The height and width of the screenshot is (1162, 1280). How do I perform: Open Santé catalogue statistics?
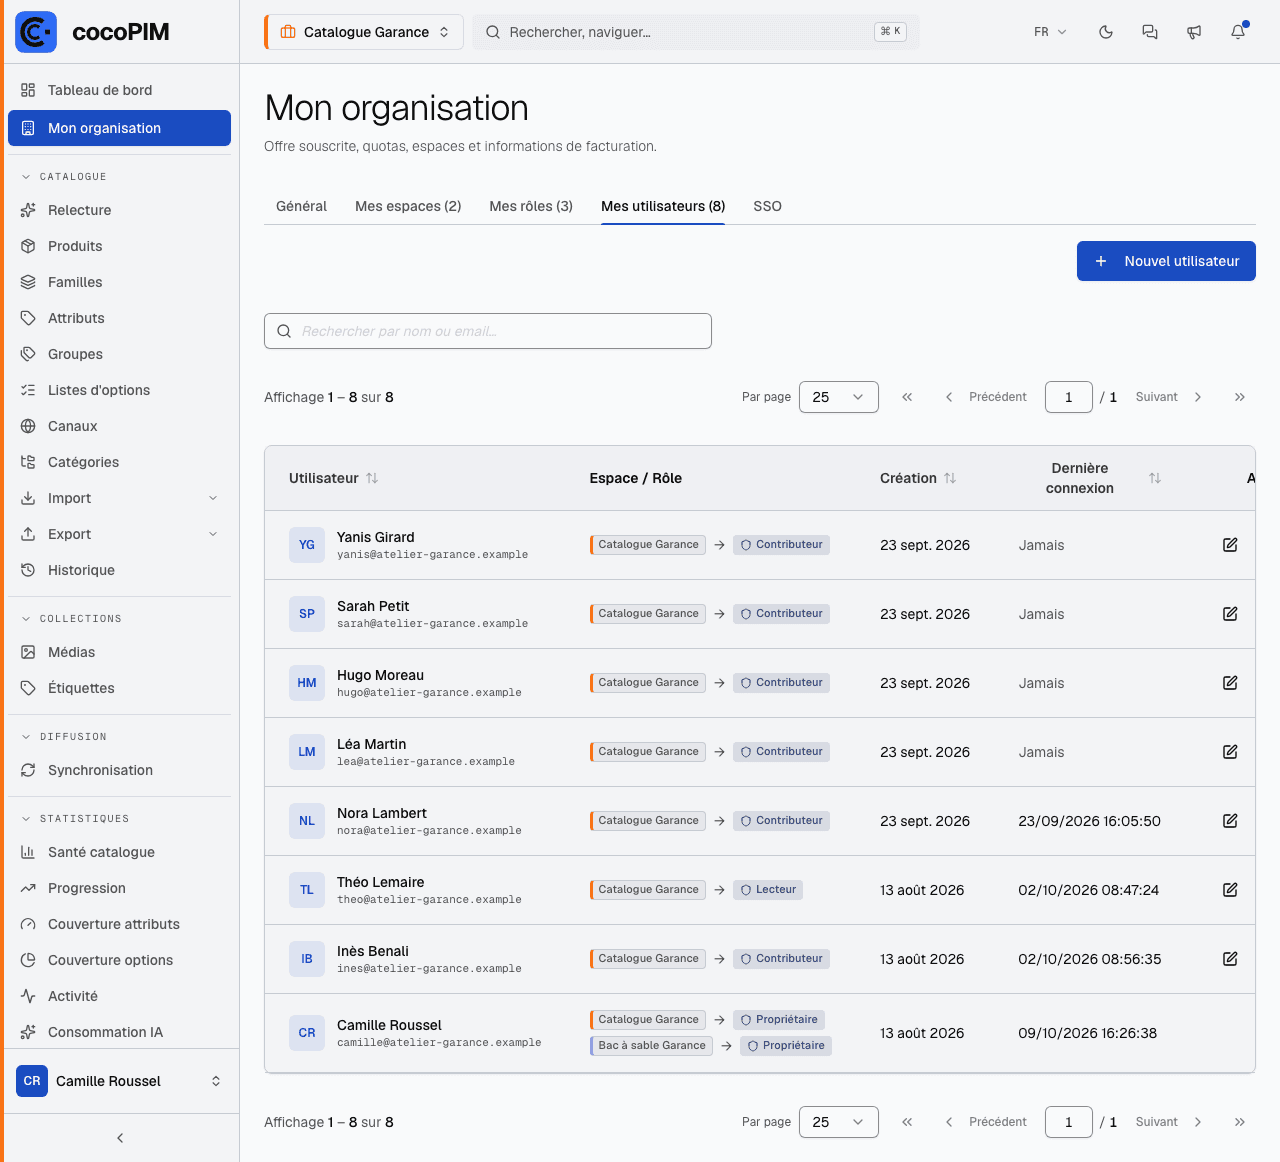pyautogui.click(x=120, y=852)
